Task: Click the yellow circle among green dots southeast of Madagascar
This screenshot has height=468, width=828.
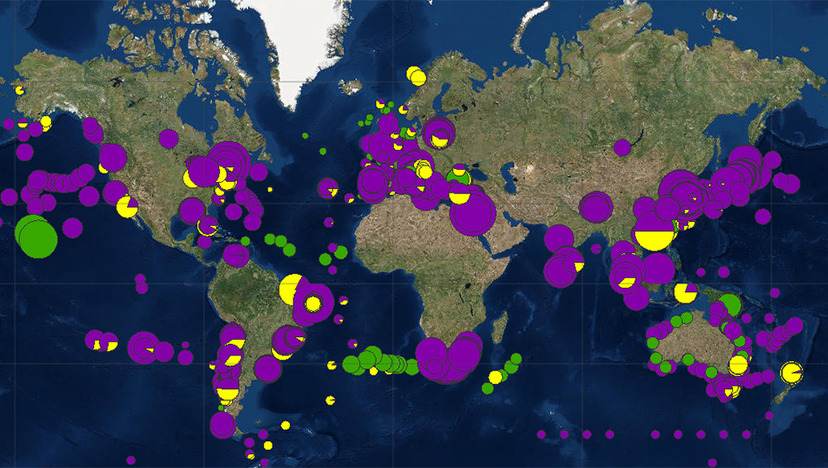Action: [495, 377]
